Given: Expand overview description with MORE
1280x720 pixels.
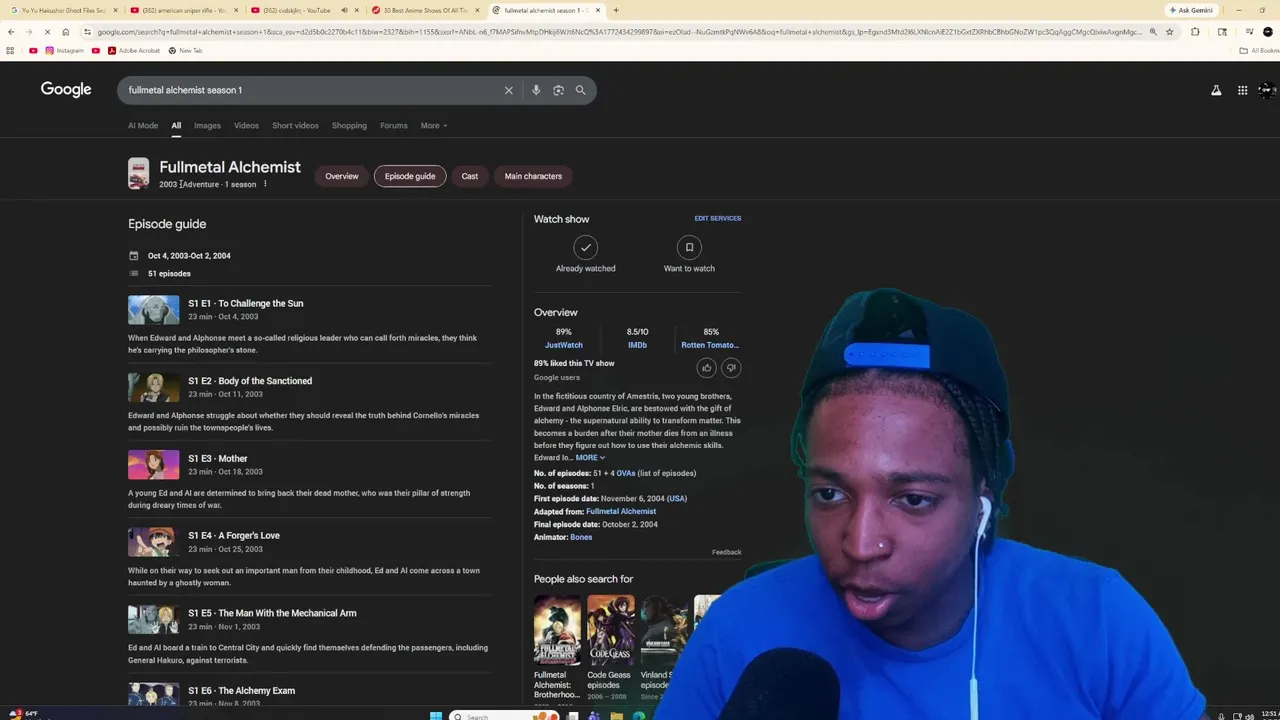Looking at the screenshot, I should pos(590,458).
